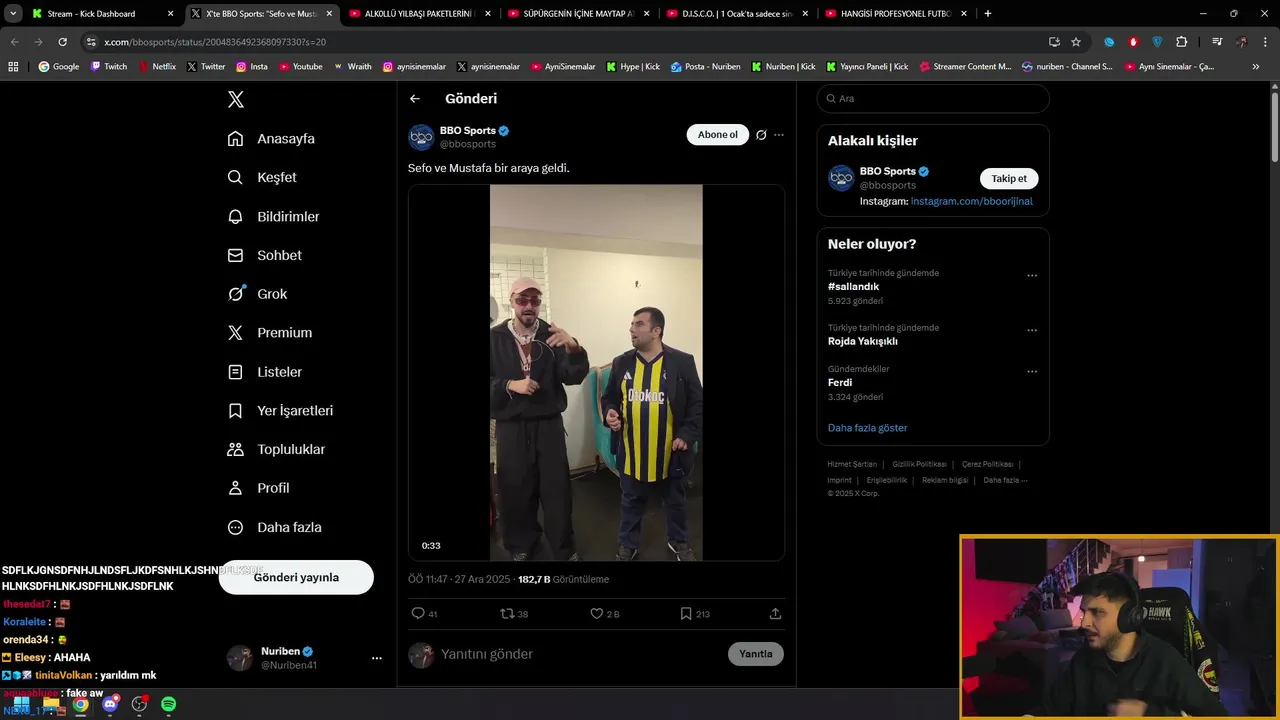Navigate back in browser
1280x720 pixels.
point(15,42)
